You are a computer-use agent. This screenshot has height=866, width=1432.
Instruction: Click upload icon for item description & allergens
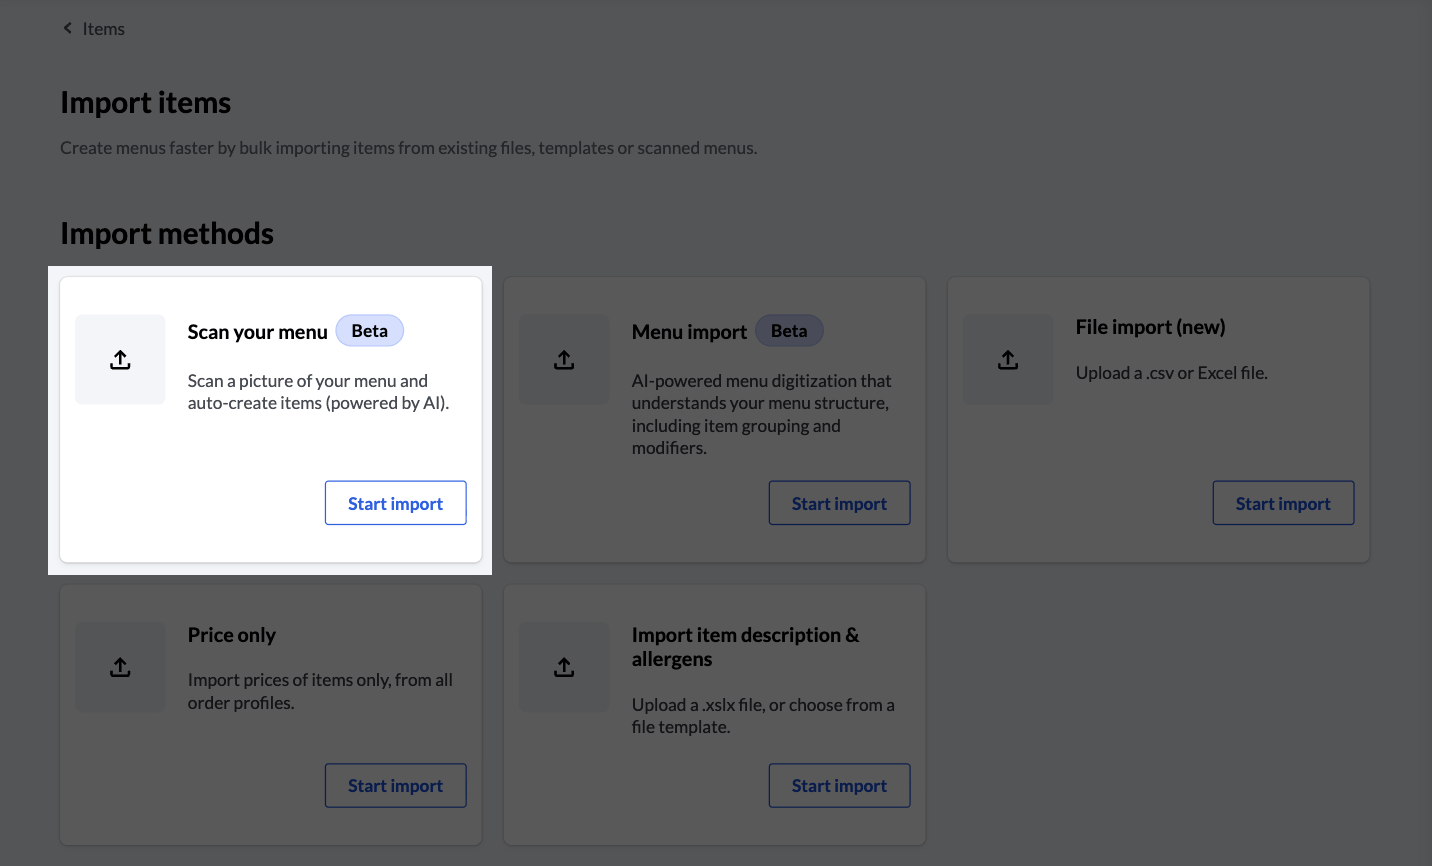coord(564,667)
